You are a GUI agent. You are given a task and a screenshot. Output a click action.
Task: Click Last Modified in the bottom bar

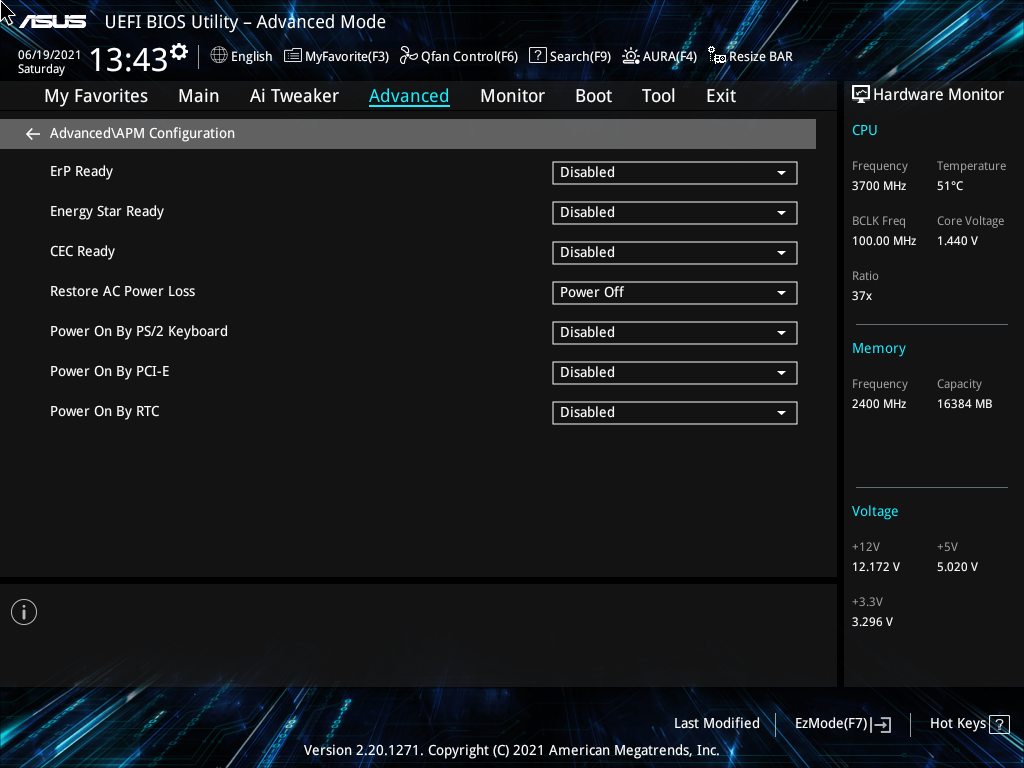click(716, 723)
